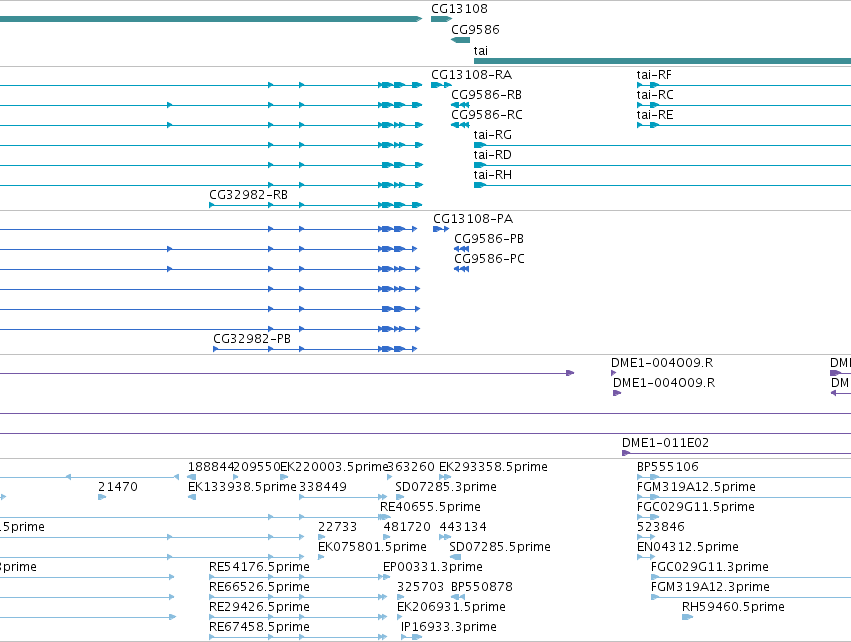Select the CG9586 gene label

[475, 29]
